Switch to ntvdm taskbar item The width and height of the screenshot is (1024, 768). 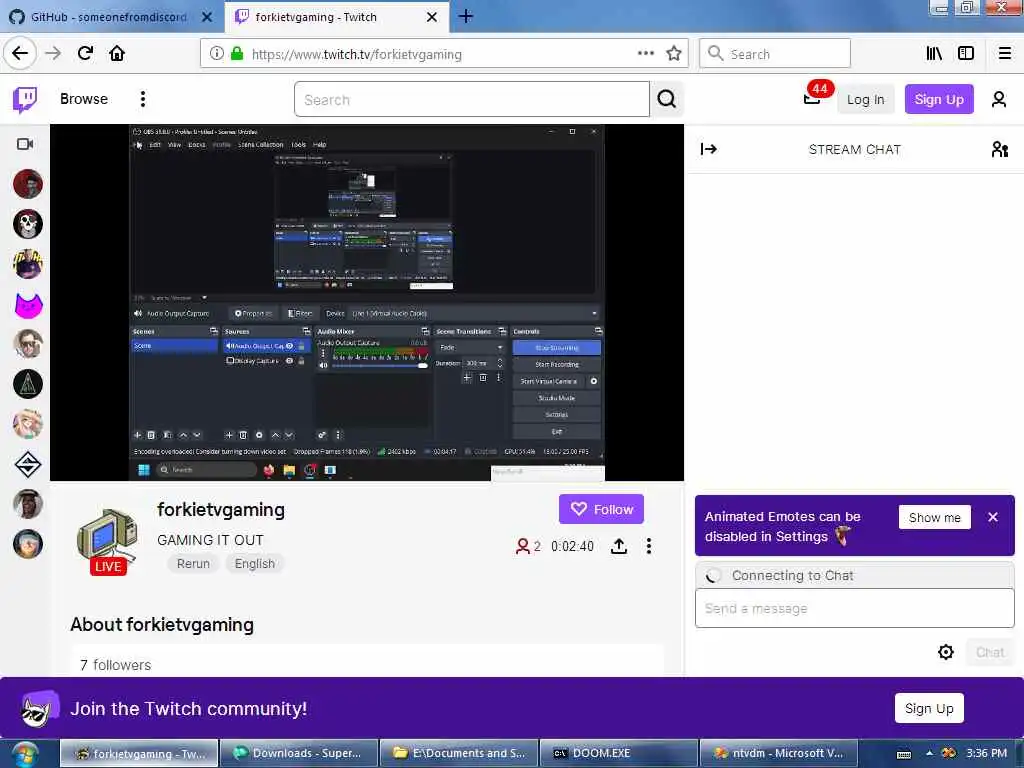click(x=778, y=754)
